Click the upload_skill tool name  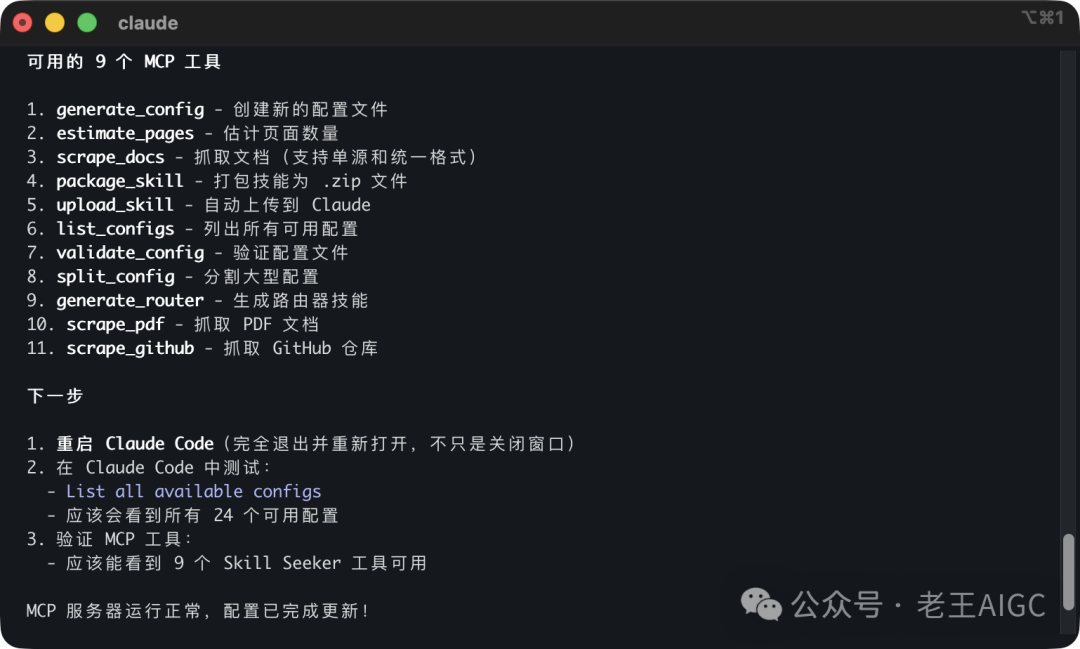tap(115, 205)
